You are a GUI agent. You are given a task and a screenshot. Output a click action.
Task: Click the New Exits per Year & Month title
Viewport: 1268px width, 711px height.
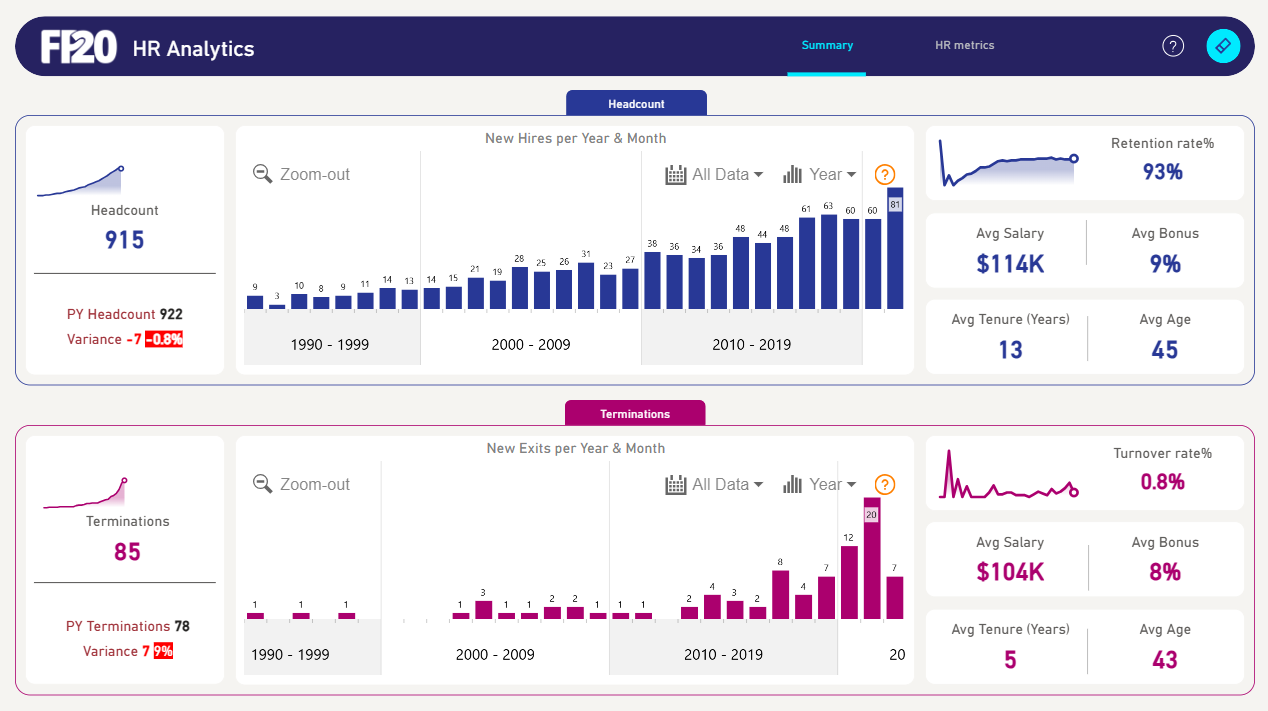click(x=576, y=448)
